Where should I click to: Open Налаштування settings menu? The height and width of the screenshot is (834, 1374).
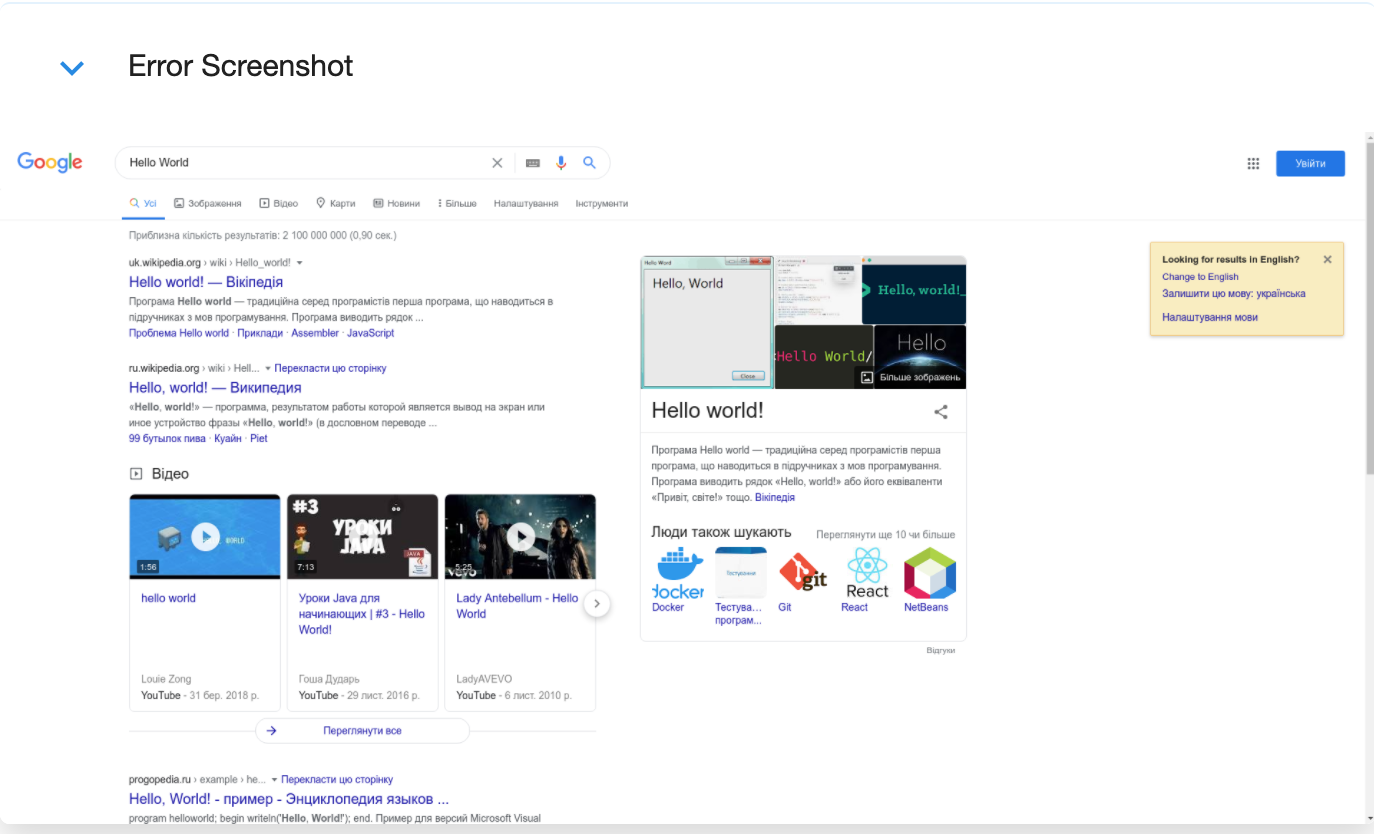(526, 203)
